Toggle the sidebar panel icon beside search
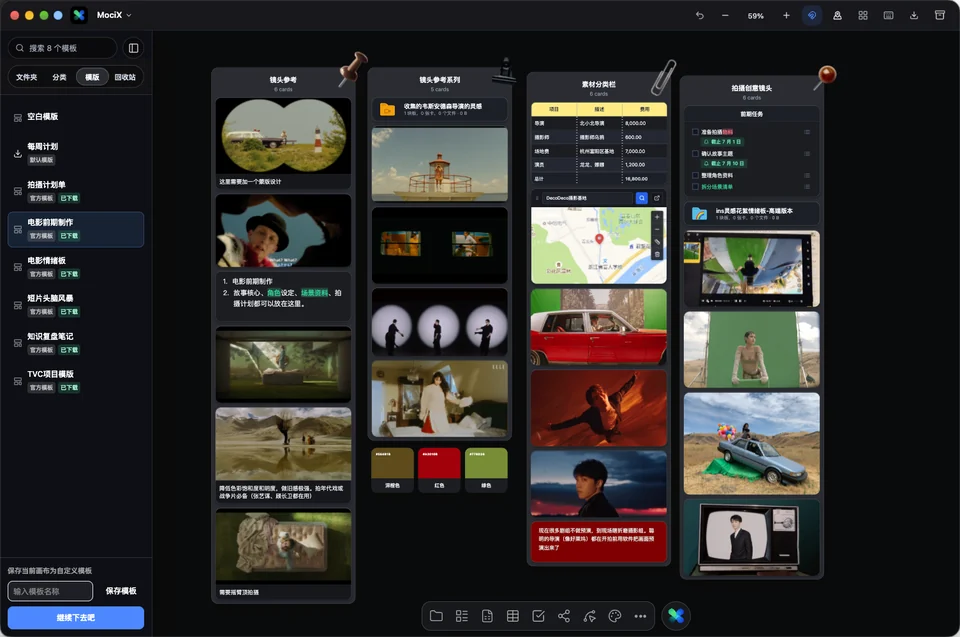The height and width of the screenshot is (637, 960). point(133,48)
